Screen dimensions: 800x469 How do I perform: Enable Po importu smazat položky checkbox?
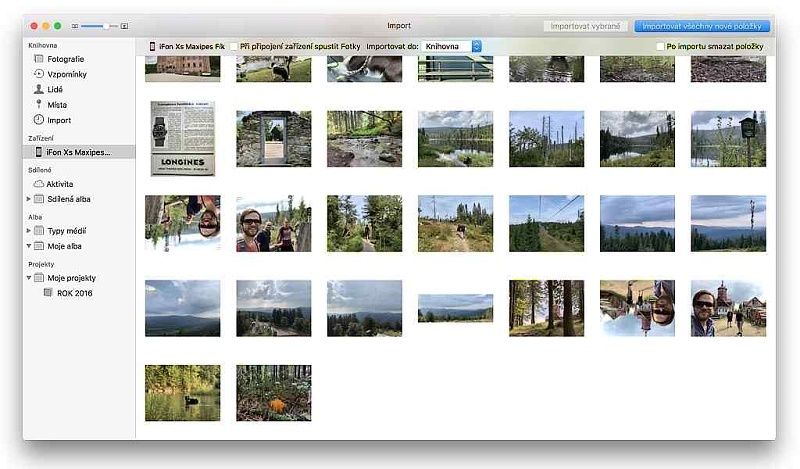[660, 46]
